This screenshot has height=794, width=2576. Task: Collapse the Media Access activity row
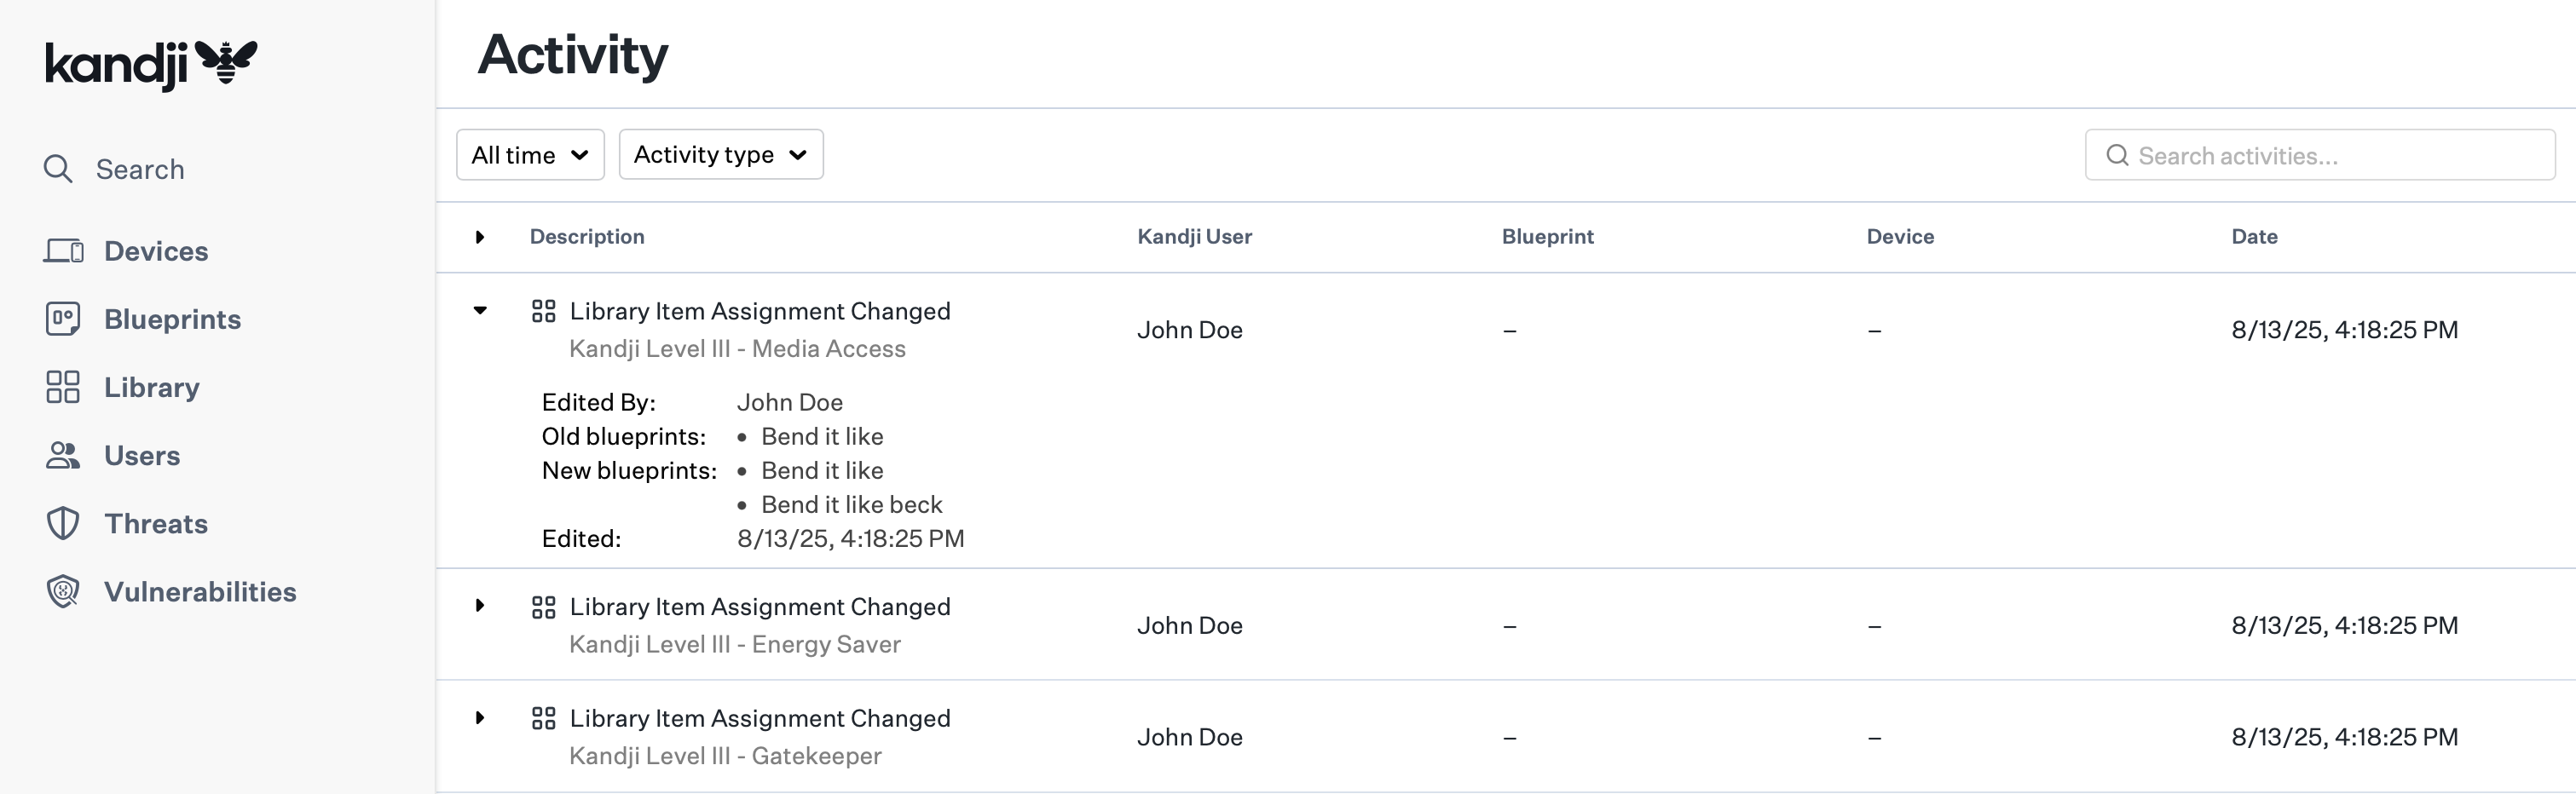coord(481,311)
